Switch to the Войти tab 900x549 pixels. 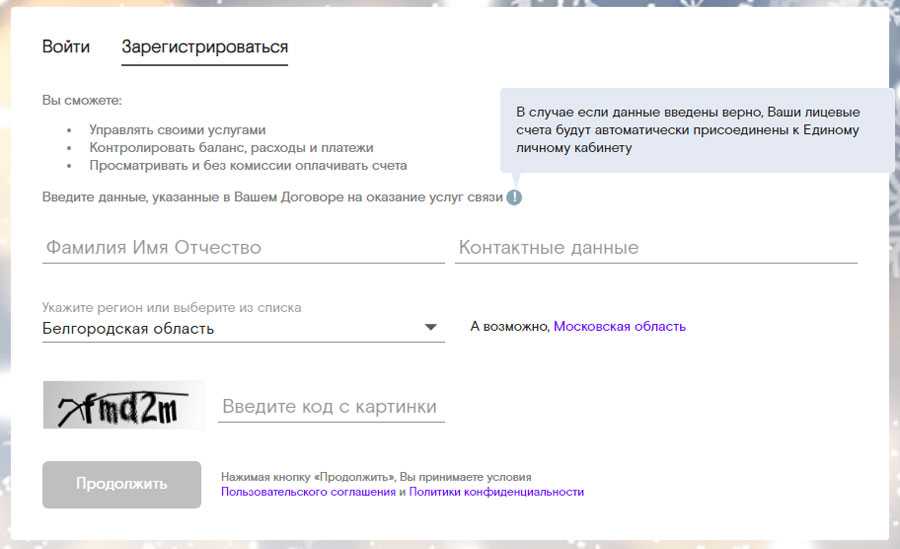coord(66,47)
